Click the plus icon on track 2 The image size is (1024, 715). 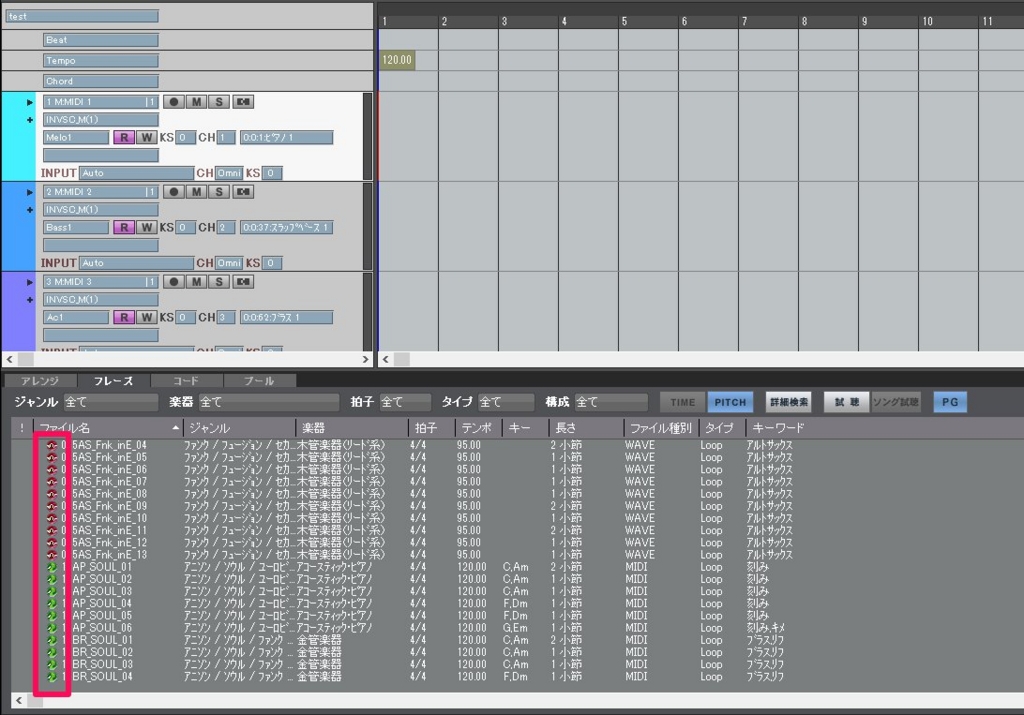[29, 210]
